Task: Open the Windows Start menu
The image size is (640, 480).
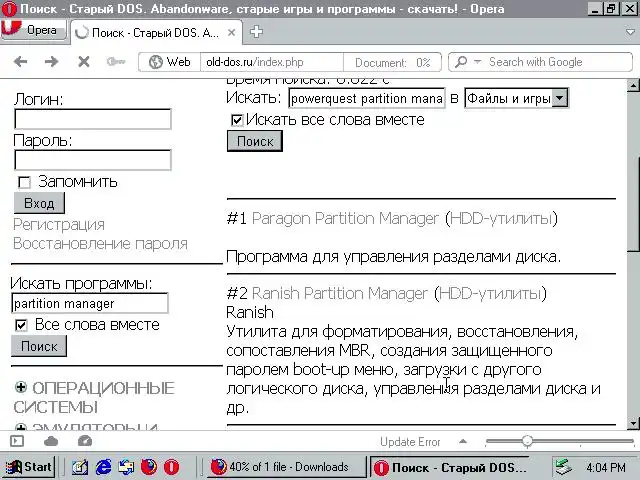Action: [29, 467]
